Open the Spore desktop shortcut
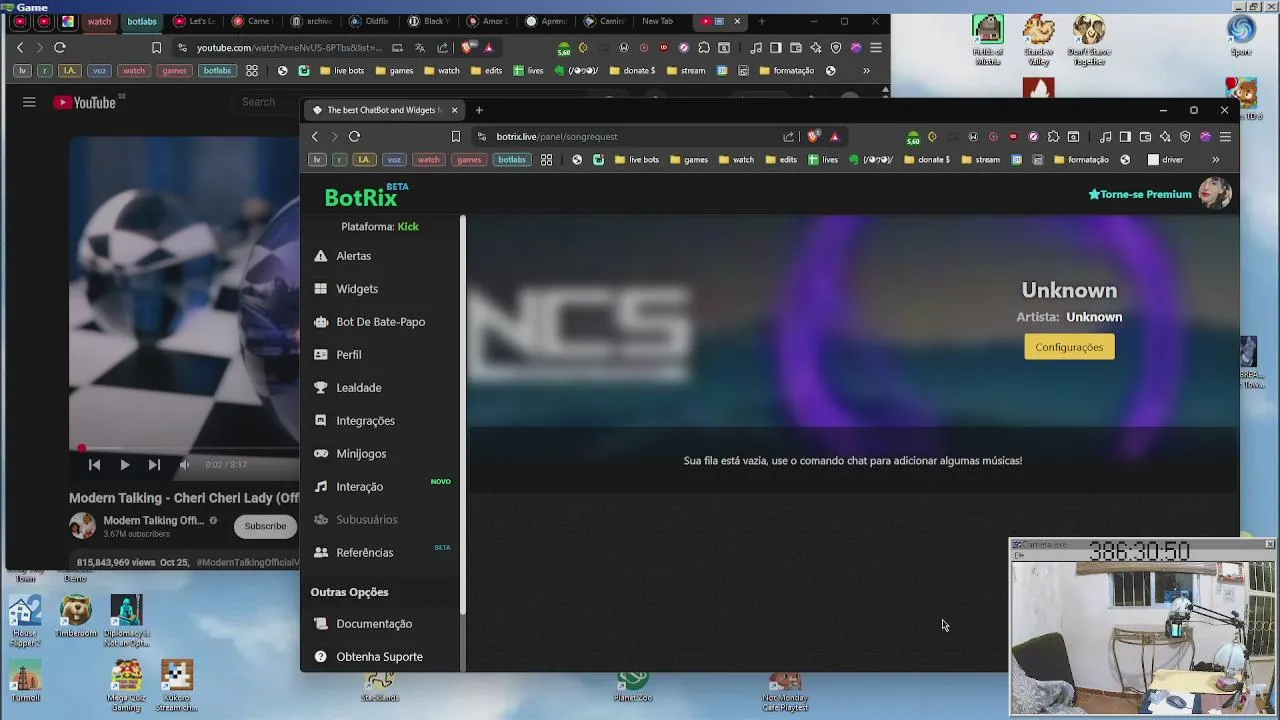This screenshot has width=1280, height=720. coord(1241,37)
